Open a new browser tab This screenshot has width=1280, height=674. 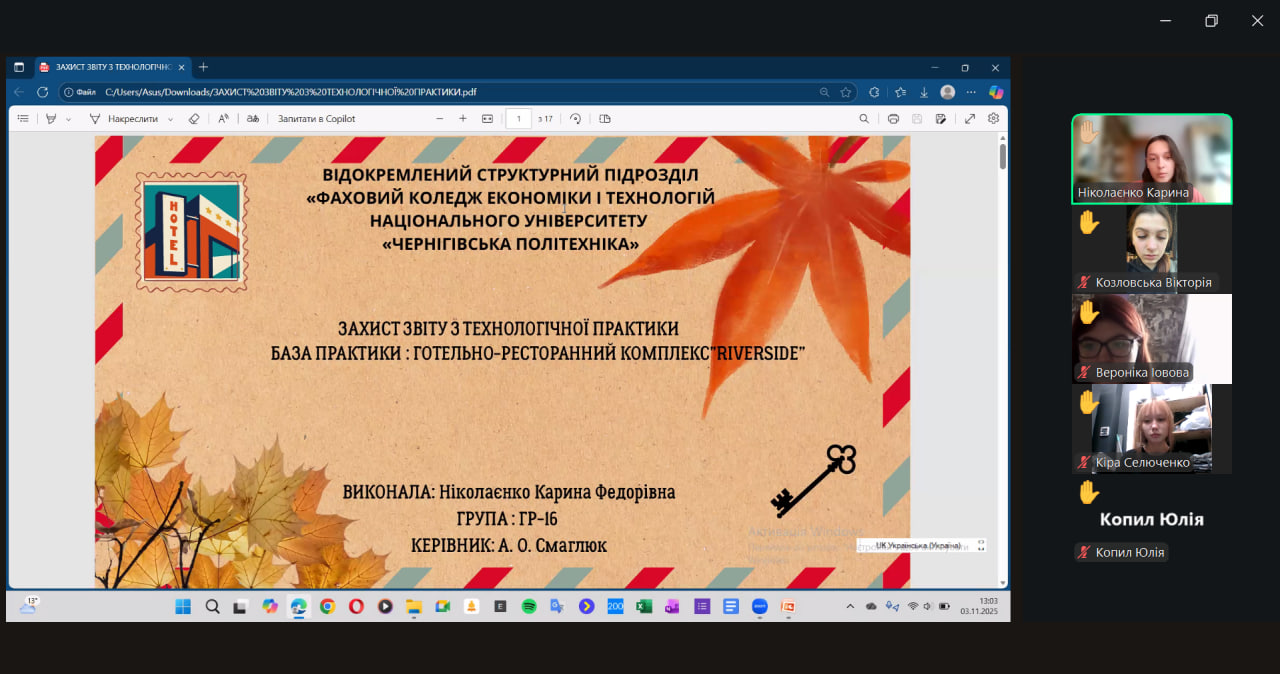(x=204, y=67)
